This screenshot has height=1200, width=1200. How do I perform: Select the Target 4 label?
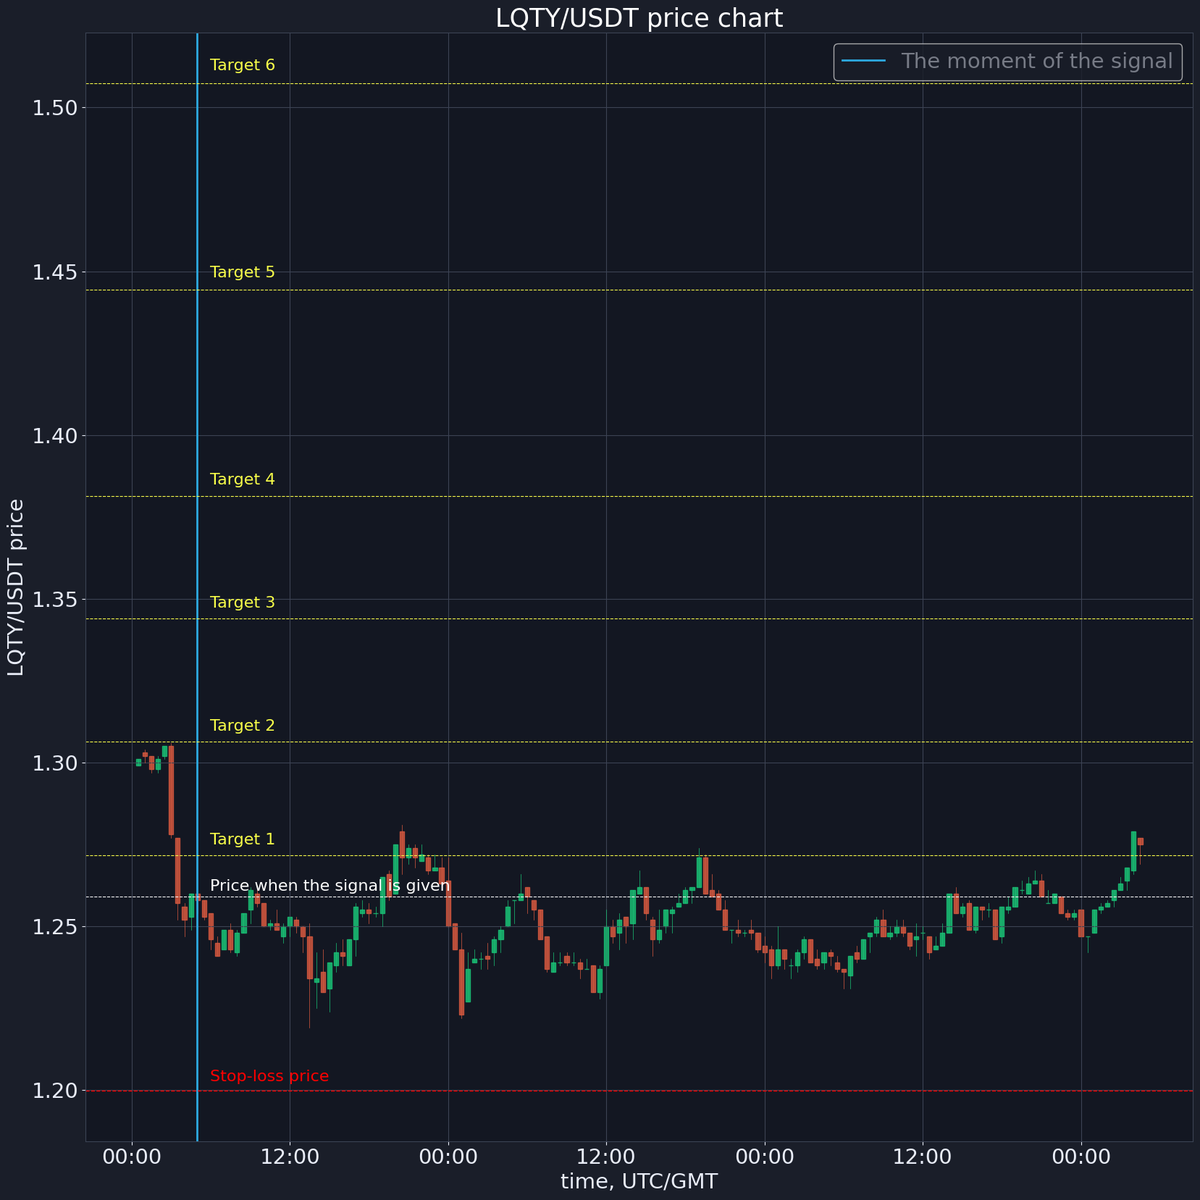coord(242,478)
